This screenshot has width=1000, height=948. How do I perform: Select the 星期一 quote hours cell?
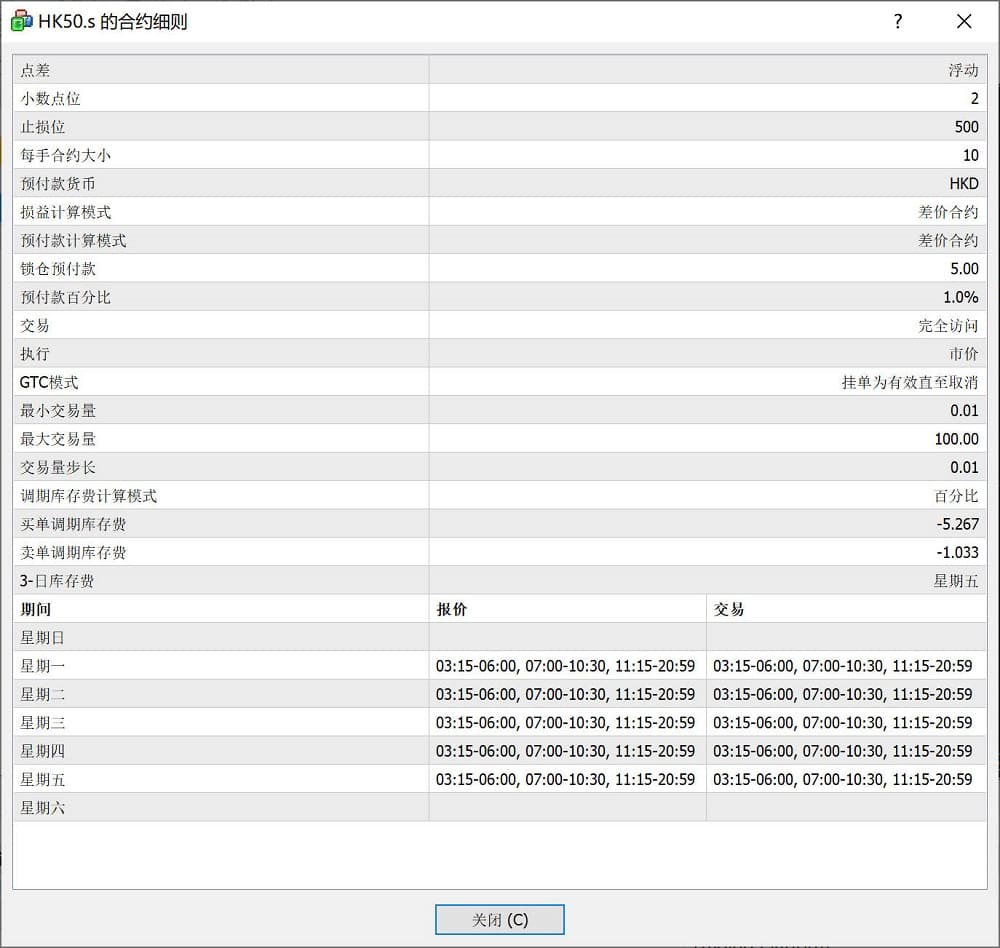click(565, 666)
